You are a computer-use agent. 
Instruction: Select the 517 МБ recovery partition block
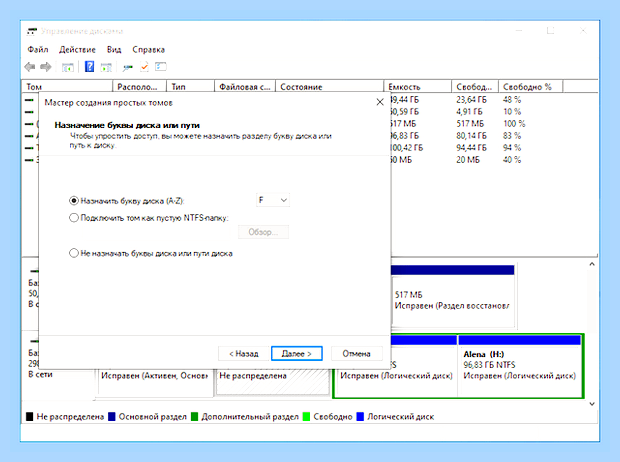(453, 297)
